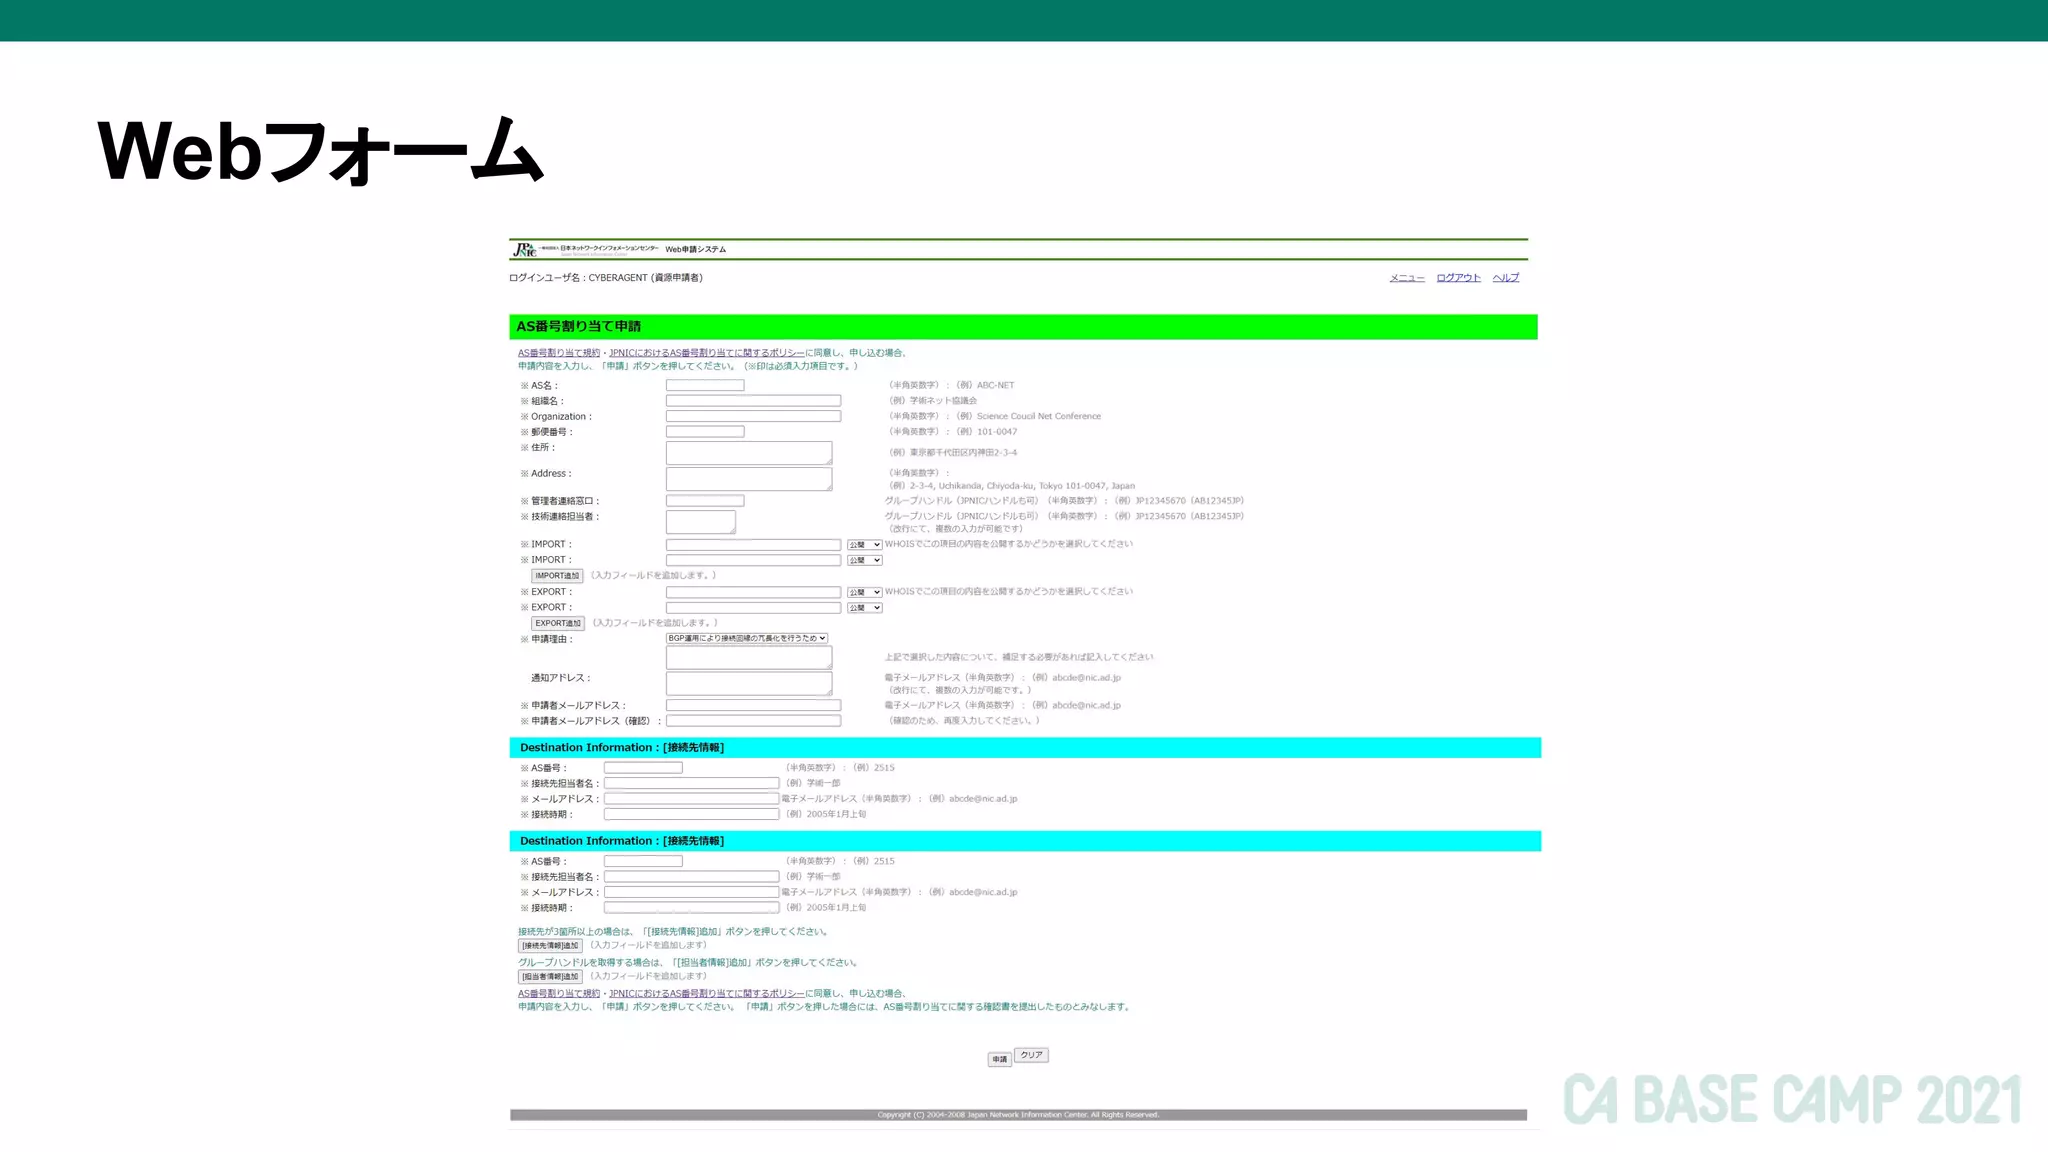The image size is (2048, 1152).
Task: Focus the AS名 input field
Action: tap(705, 385)
